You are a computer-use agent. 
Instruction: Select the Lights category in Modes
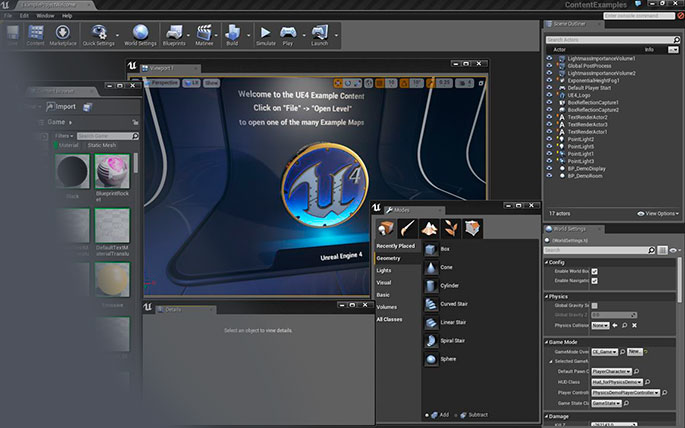384,271
